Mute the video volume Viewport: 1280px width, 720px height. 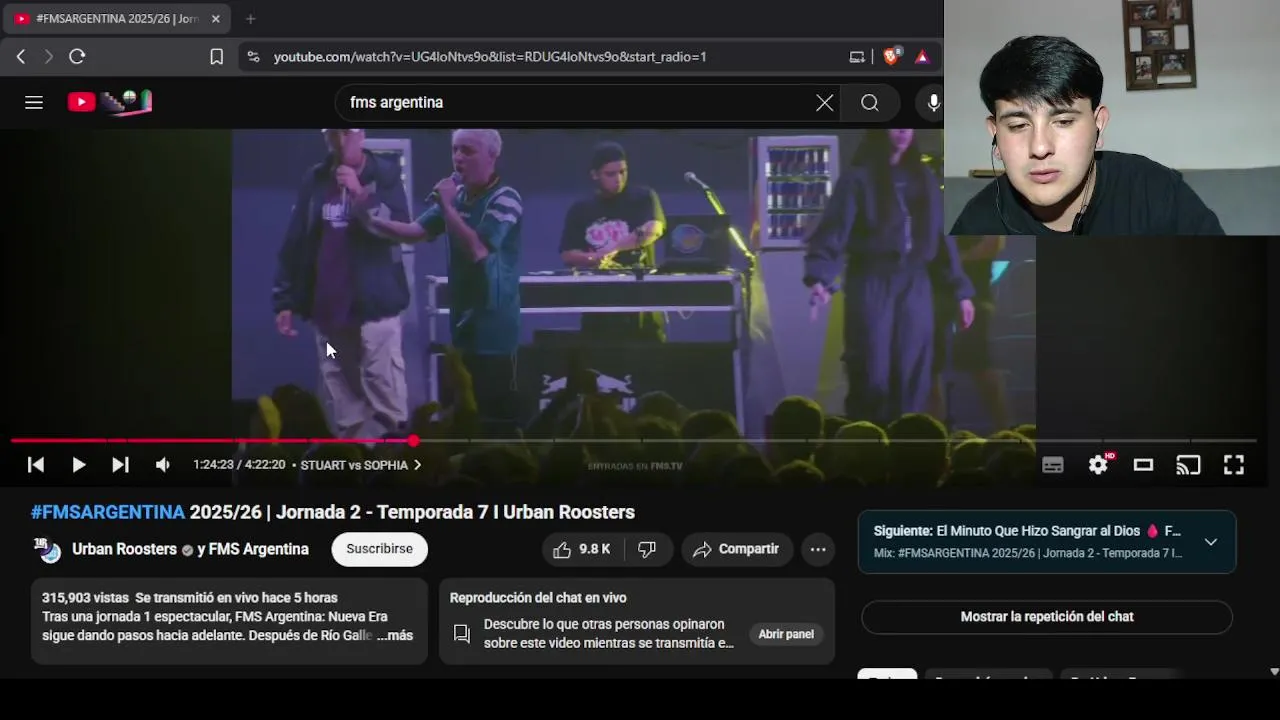pyautogui.click(x=162, y=465)
